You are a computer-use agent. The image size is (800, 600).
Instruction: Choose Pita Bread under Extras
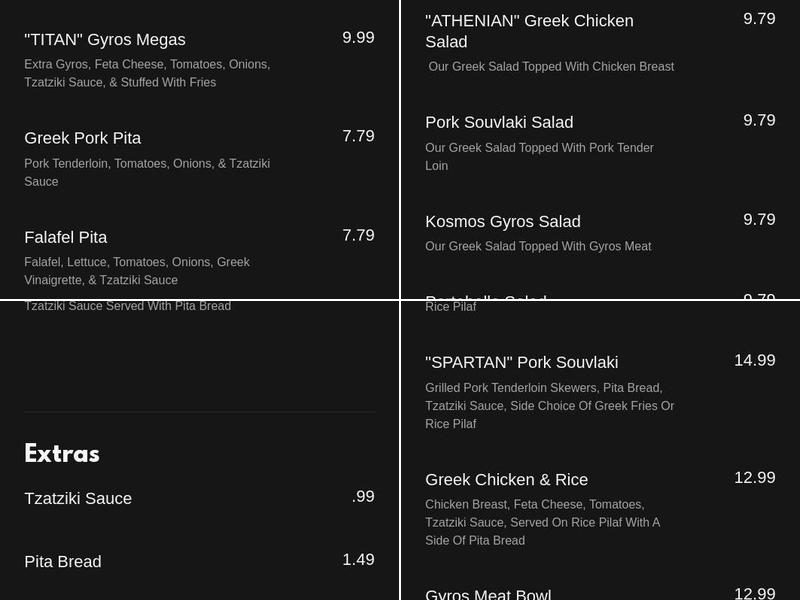(63, 561)
